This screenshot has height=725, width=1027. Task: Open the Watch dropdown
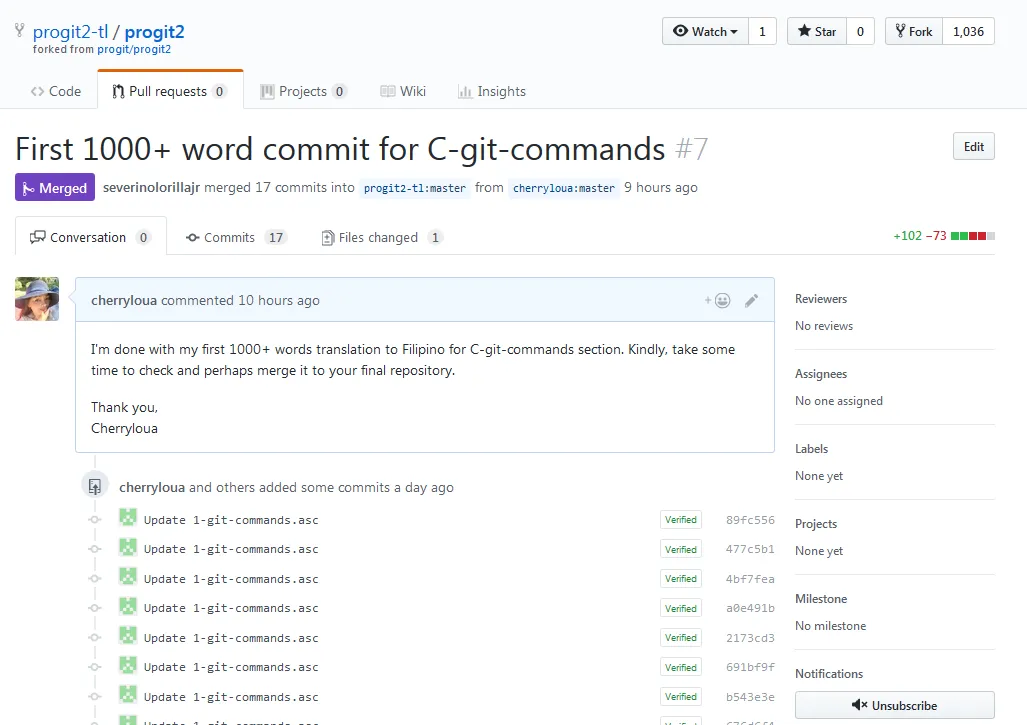(x=705, y=31)
